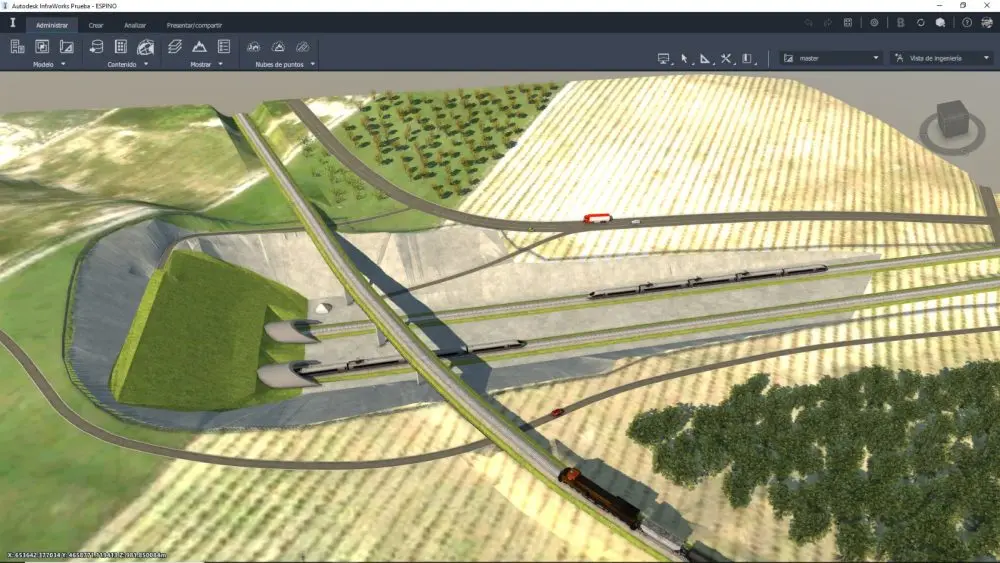
Task: Open the Model Explorer icon in Modelo group
Action: 18,46
